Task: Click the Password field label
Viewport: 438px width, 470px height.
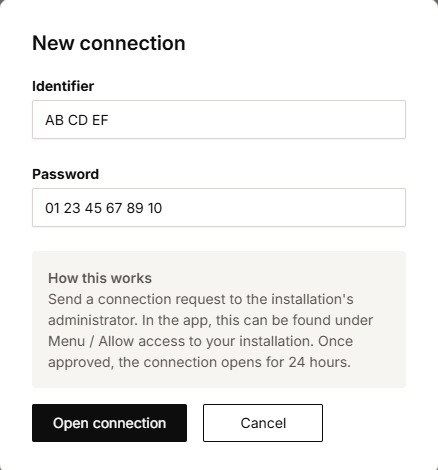Action: (66, 174)
